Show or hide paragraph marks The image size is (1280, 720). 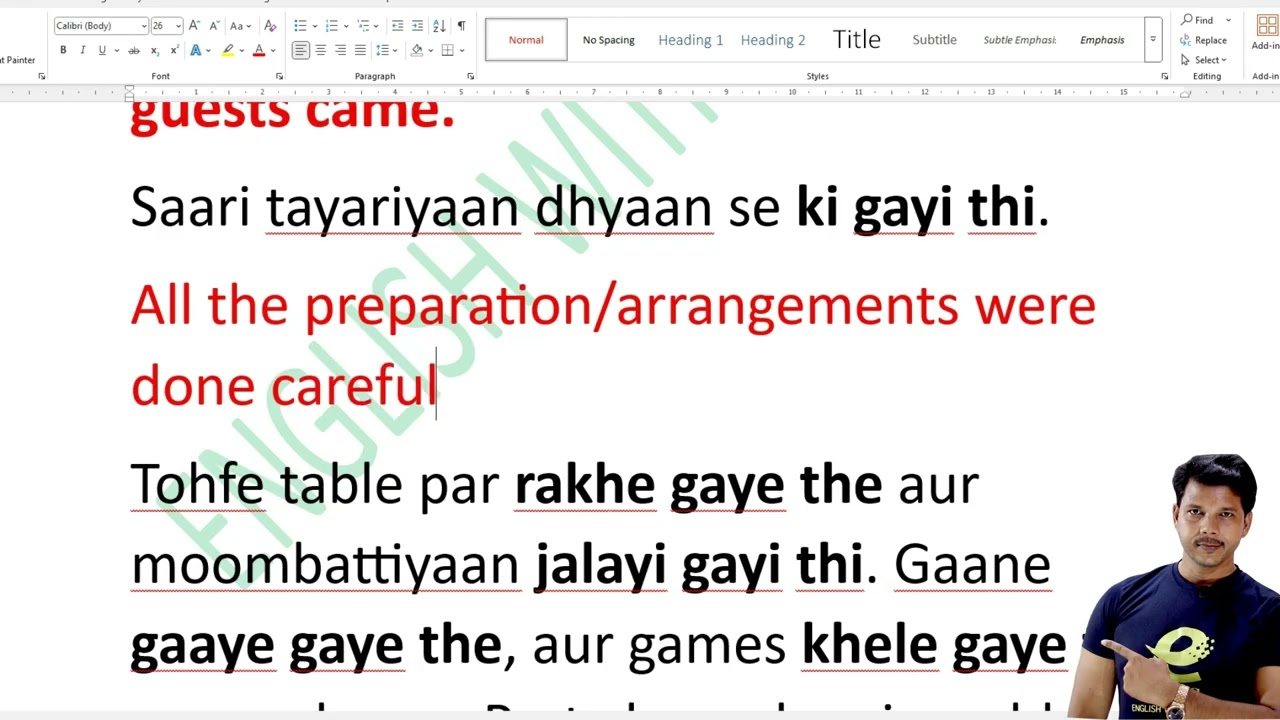point(461,25)
